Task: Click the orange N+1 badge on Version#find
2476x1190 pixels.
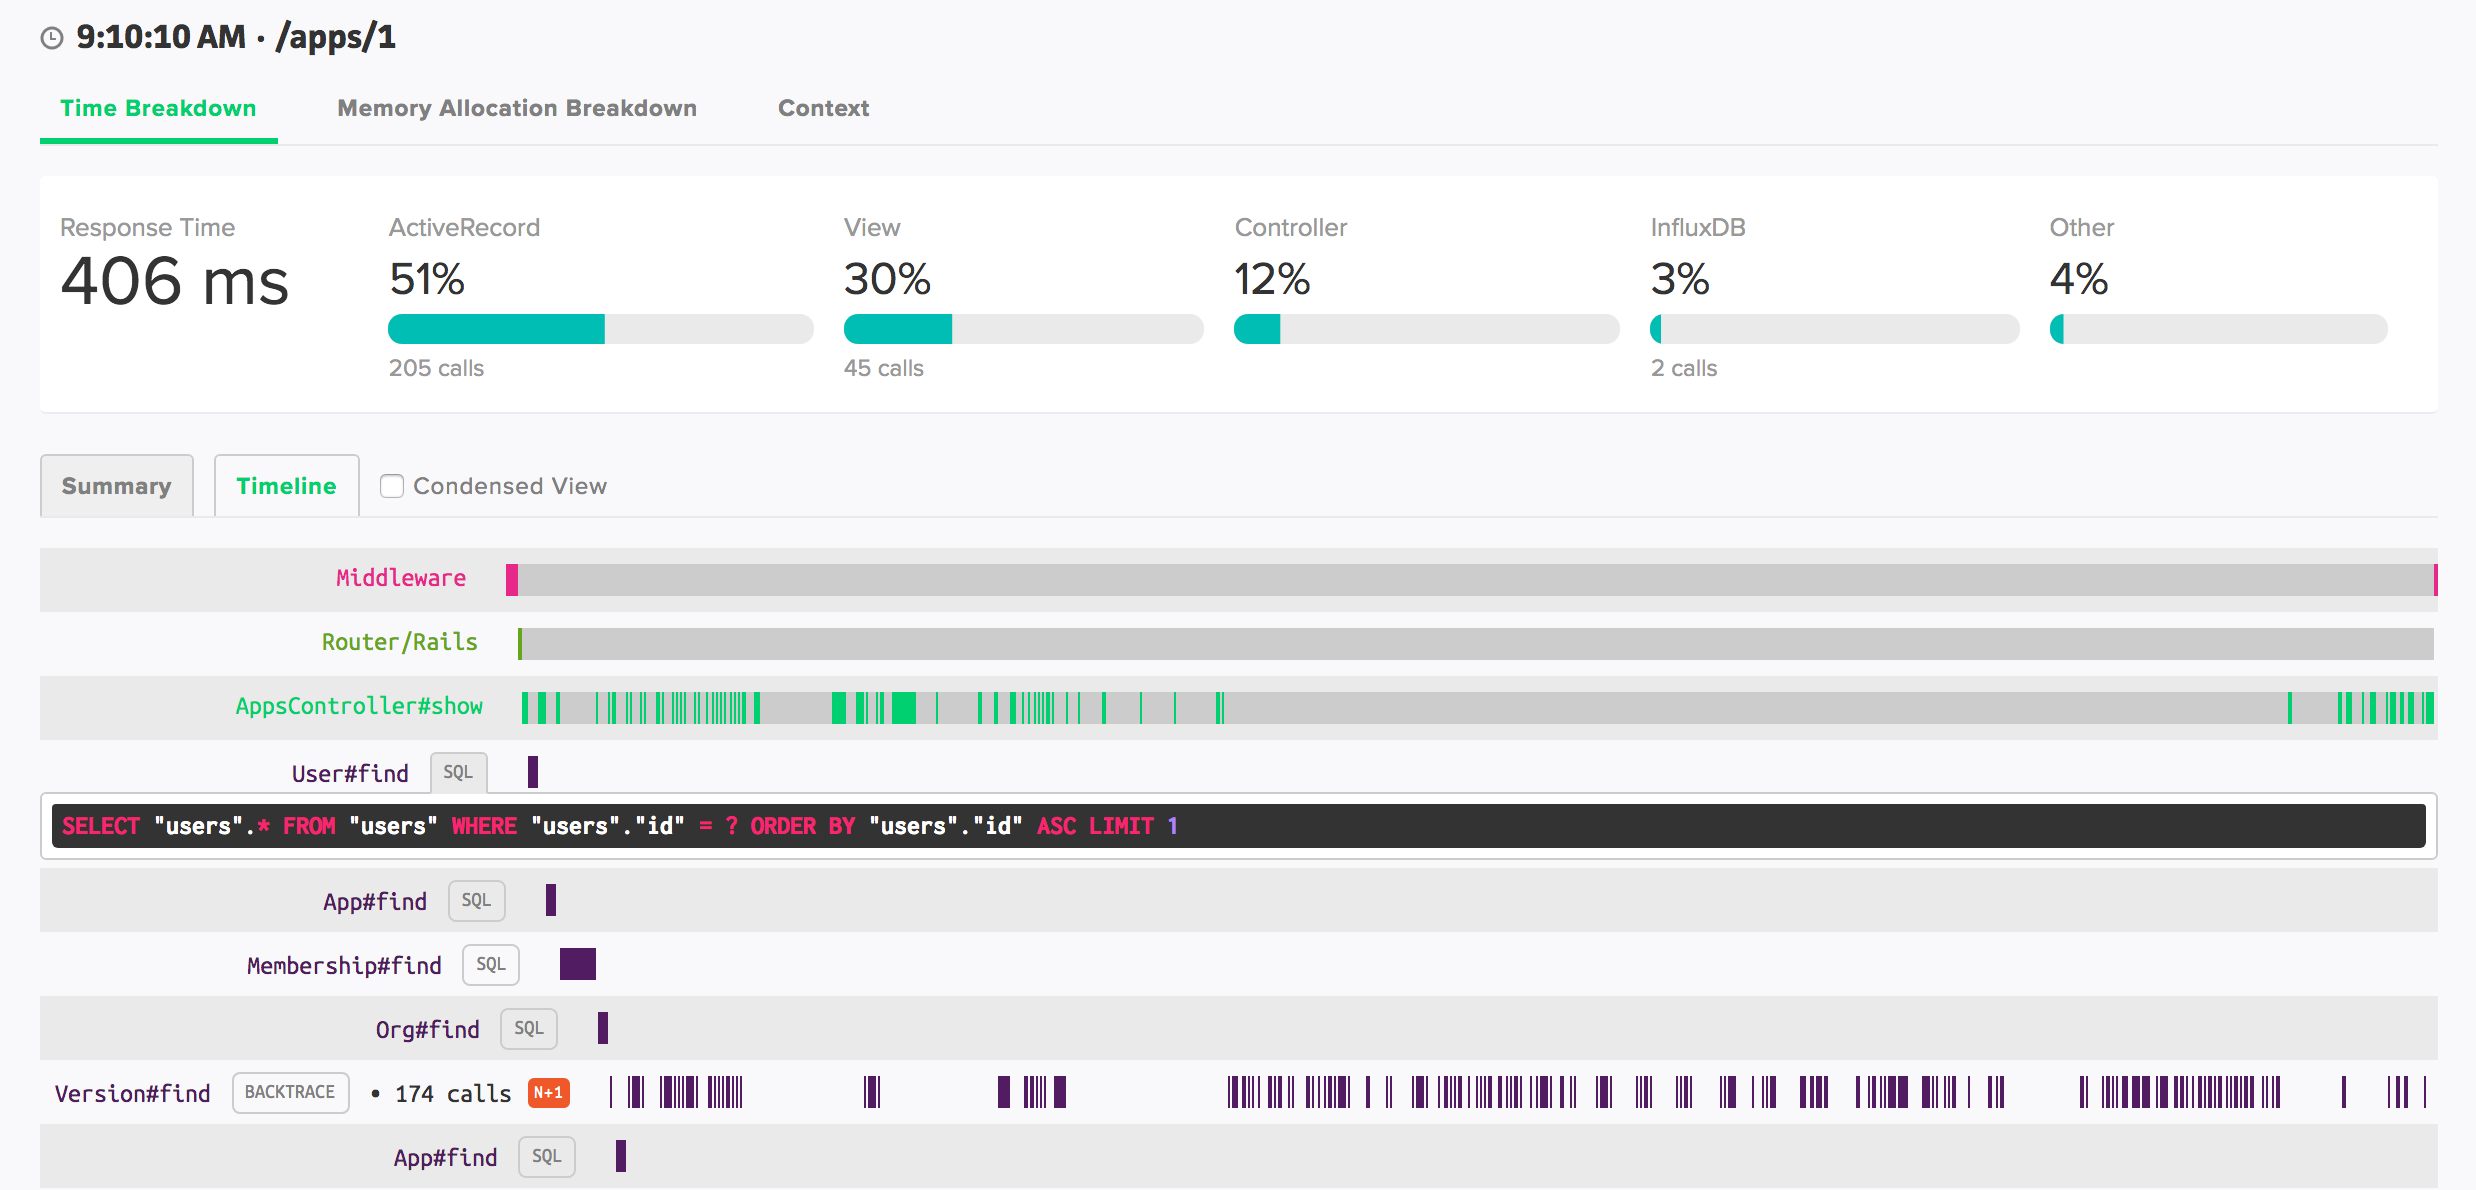Action: [546, 1093]
